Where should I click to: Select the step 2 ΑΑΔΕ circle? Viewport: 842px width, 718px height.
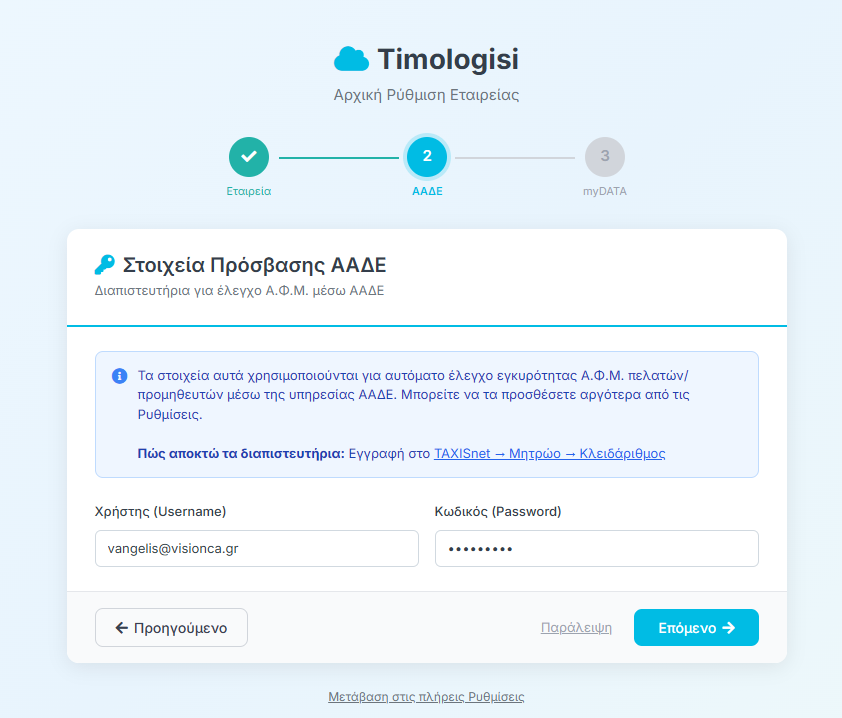[427, 157]
